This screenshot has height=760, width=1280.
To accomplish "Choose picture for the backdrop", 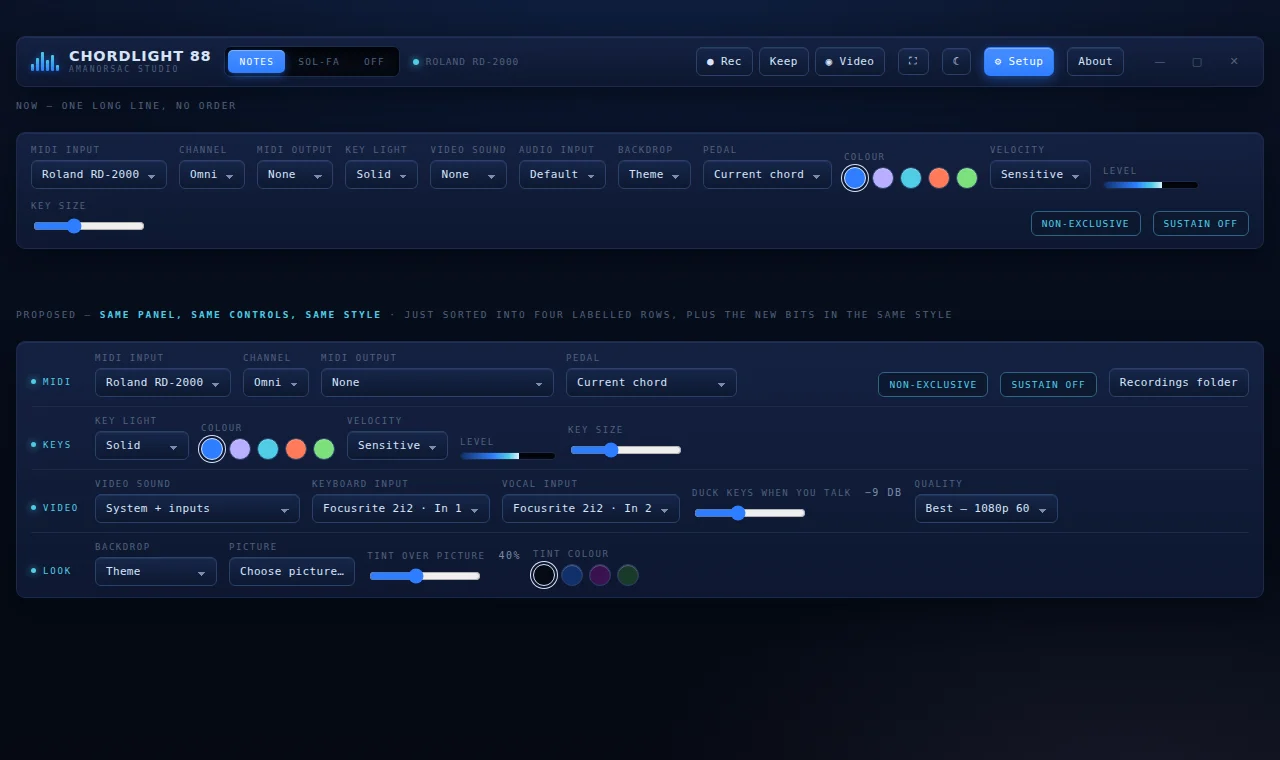I will pyautogui.click(x=292, y=572).
